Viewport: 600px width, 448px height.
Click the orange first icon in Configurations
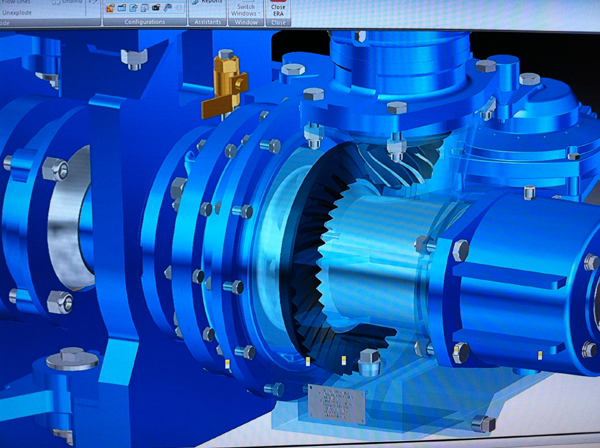tap(110, 7)
